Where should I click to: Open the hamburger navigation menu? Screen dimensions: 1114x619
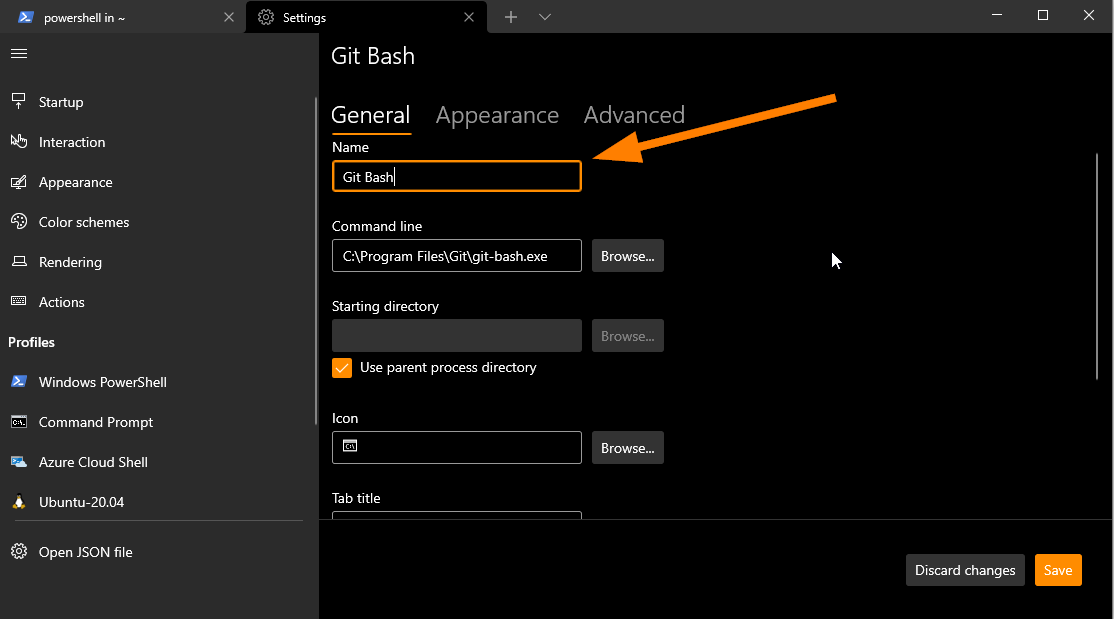pos(19,54)
